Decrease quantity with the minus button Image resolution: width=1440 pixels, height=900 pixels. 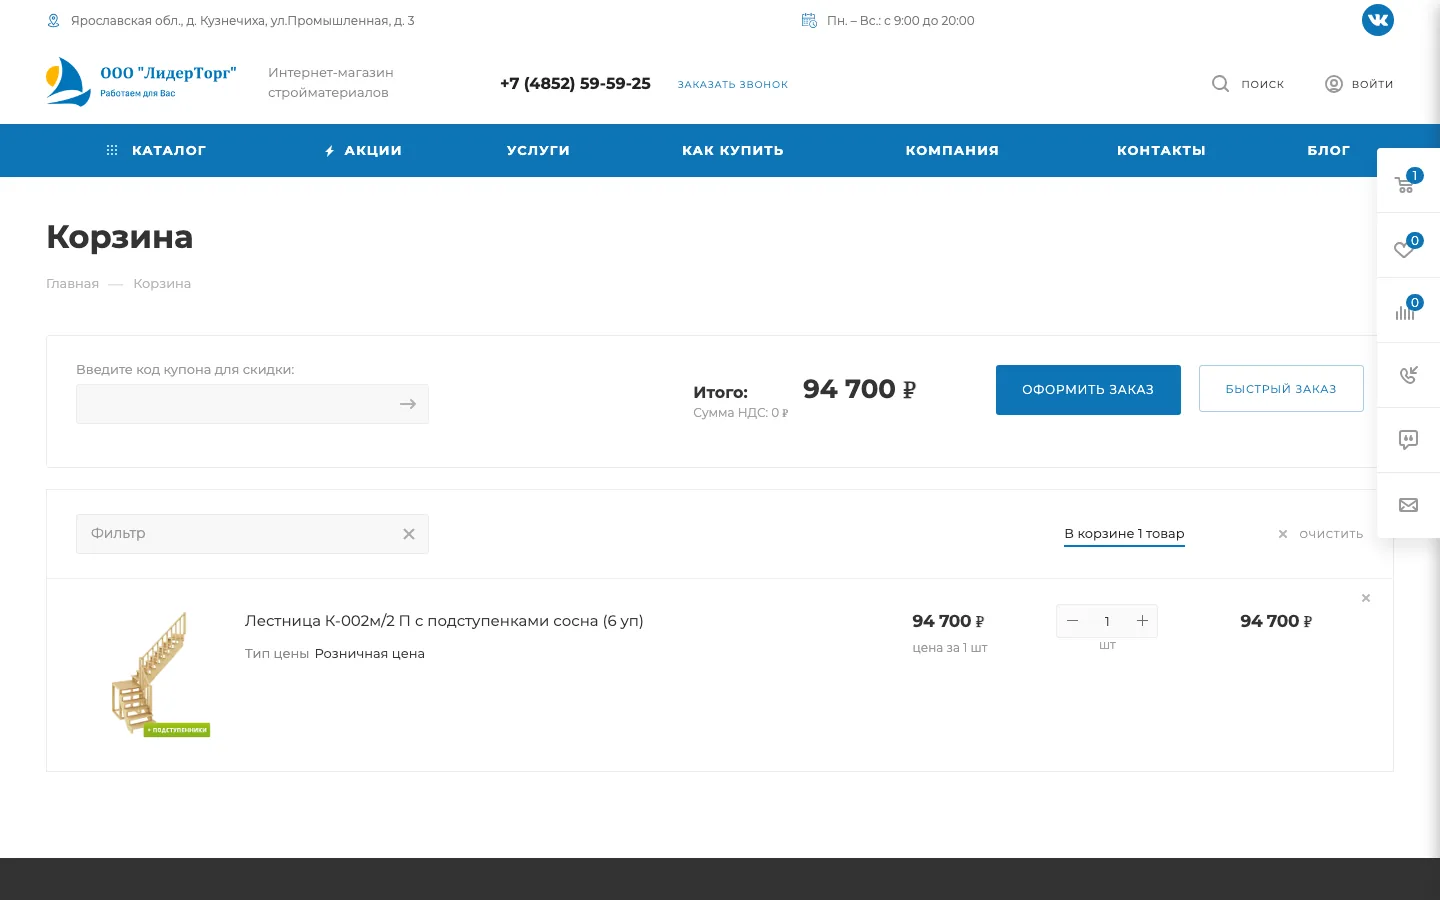[1072, 621]
